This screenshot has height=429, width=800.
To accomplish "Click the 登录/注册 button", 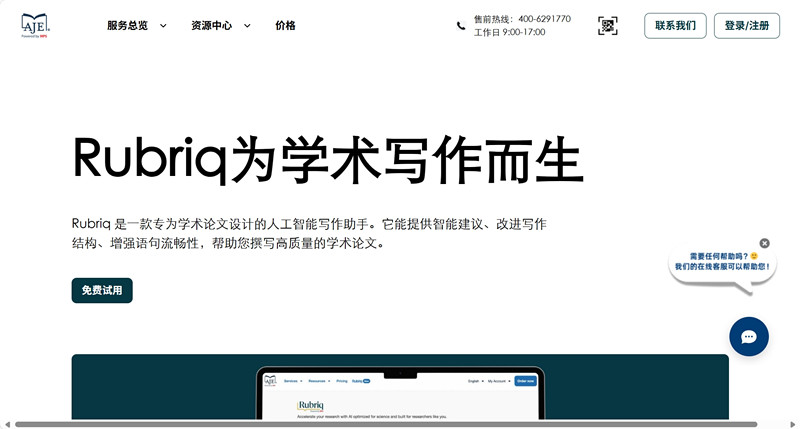I will pos(746,26).
